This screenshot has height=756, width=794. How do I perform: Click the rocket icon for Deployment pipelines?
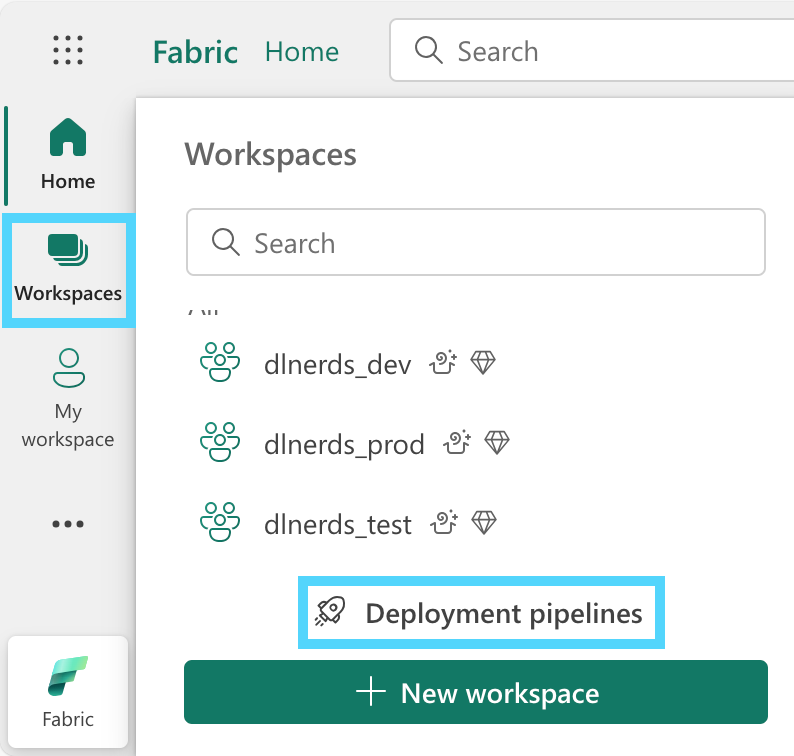[330, 612]
